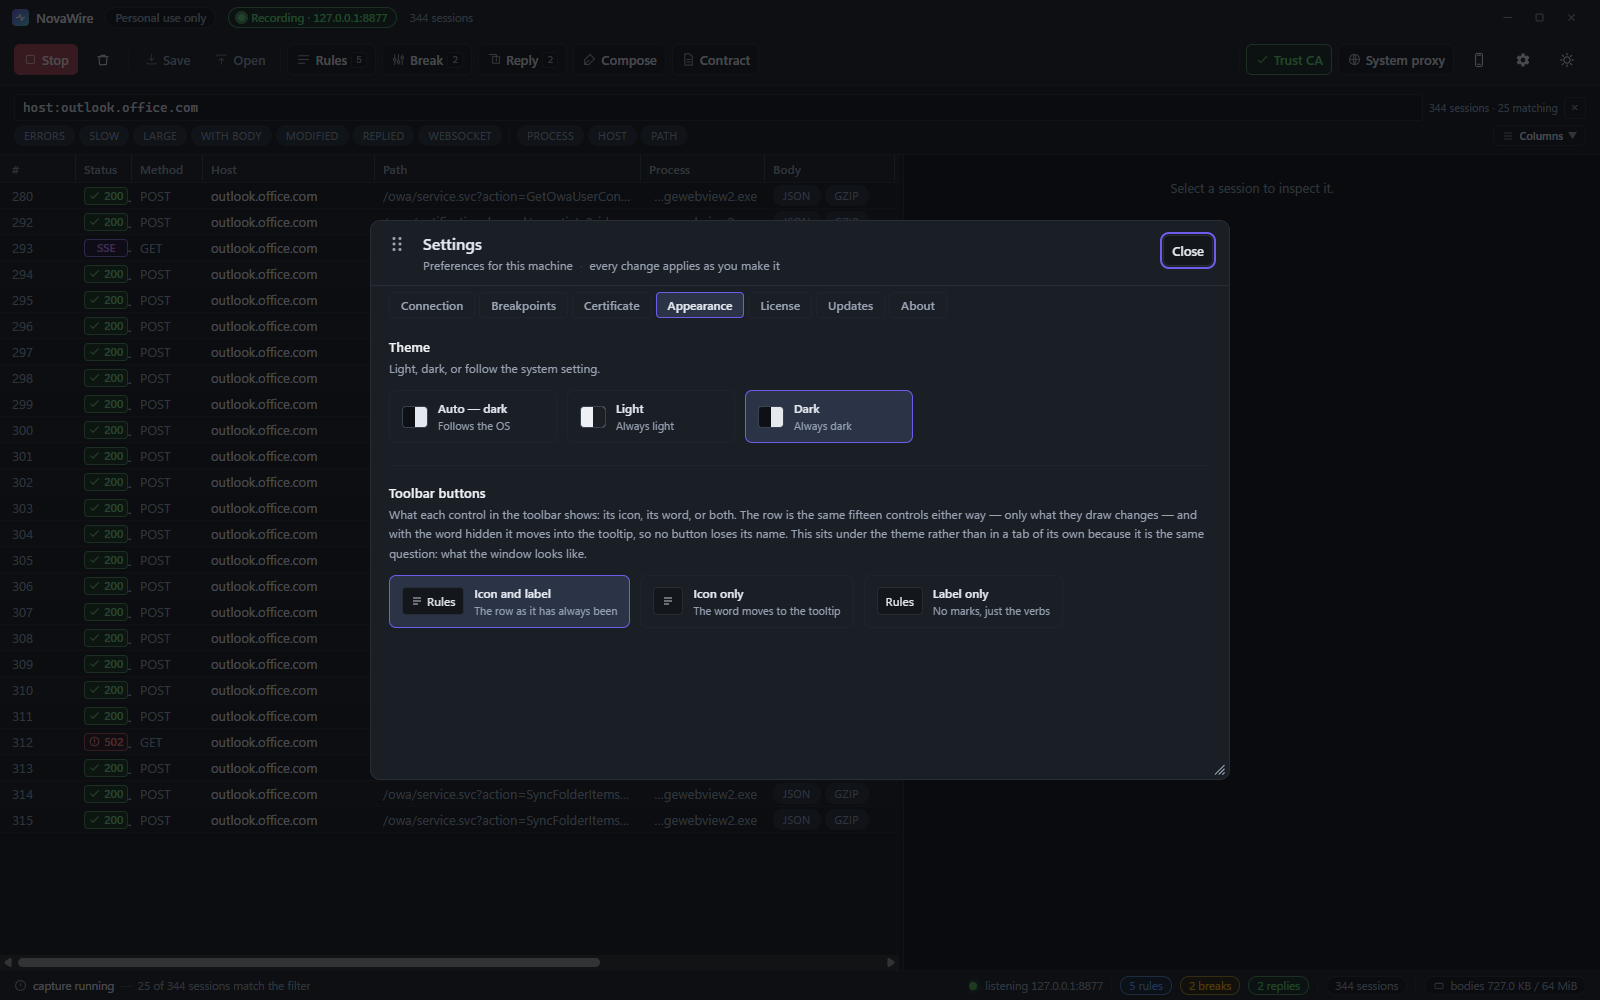Click the host:outlook.office.com filter field
Screen dimensions: 1600x1000
tap(717, 107)
